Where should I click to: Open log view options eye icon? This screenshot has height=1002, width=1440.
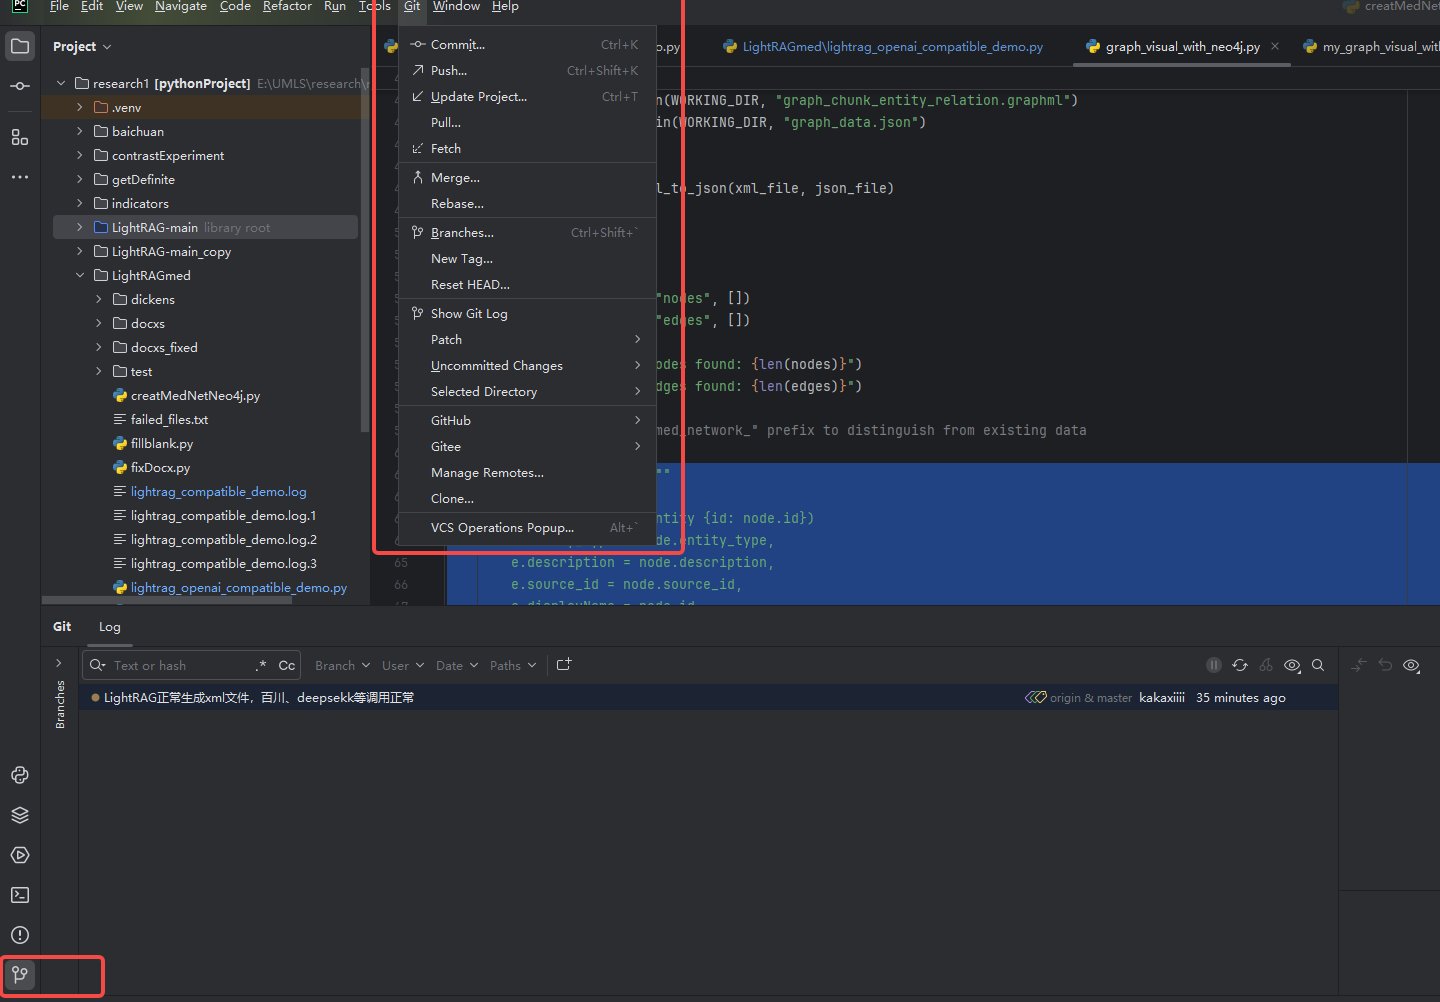(1292, 665)
